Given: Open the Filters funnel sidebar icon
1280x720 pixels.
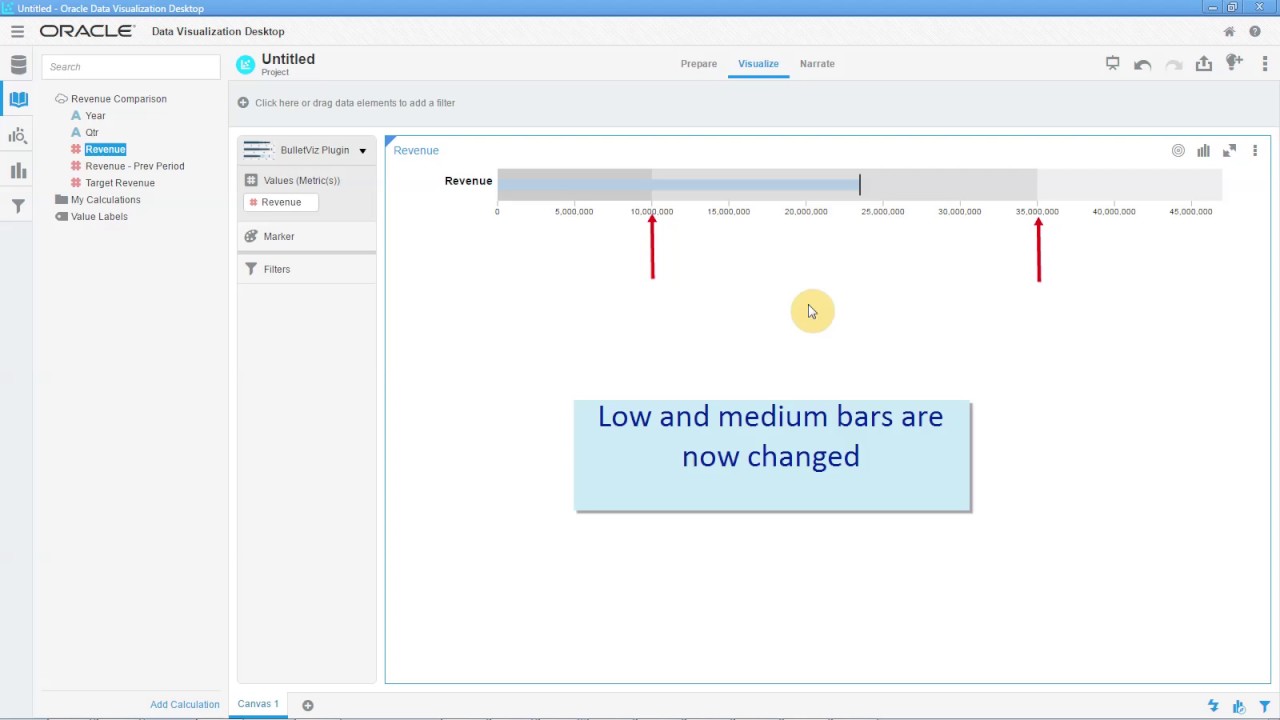Looking at the screenshot, I should (x=18, y=206).
